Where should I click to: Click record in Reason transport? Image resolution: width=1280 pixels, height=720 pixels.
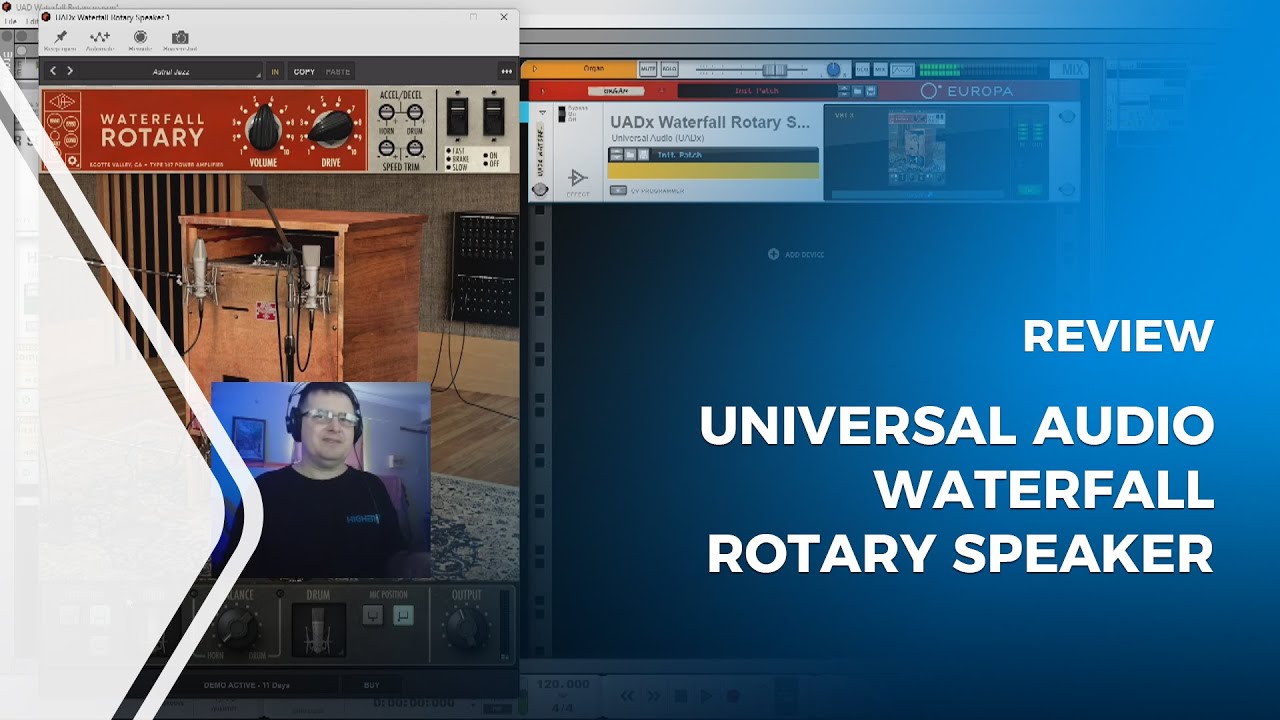[733, 695]
